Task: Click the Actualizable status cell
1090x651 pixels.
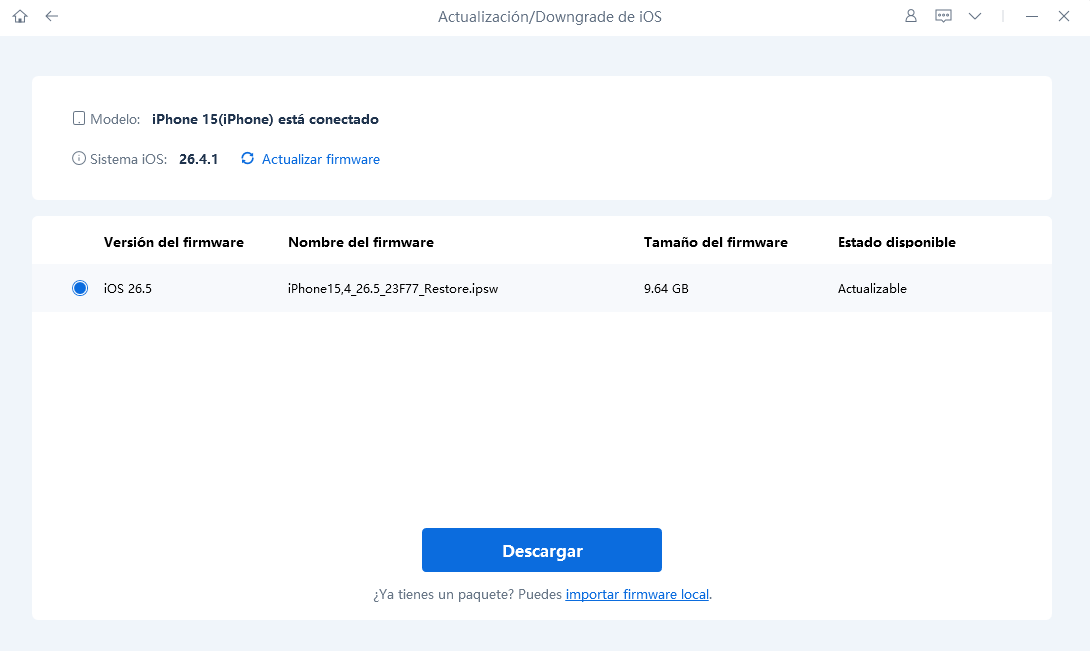Action: 872,289
